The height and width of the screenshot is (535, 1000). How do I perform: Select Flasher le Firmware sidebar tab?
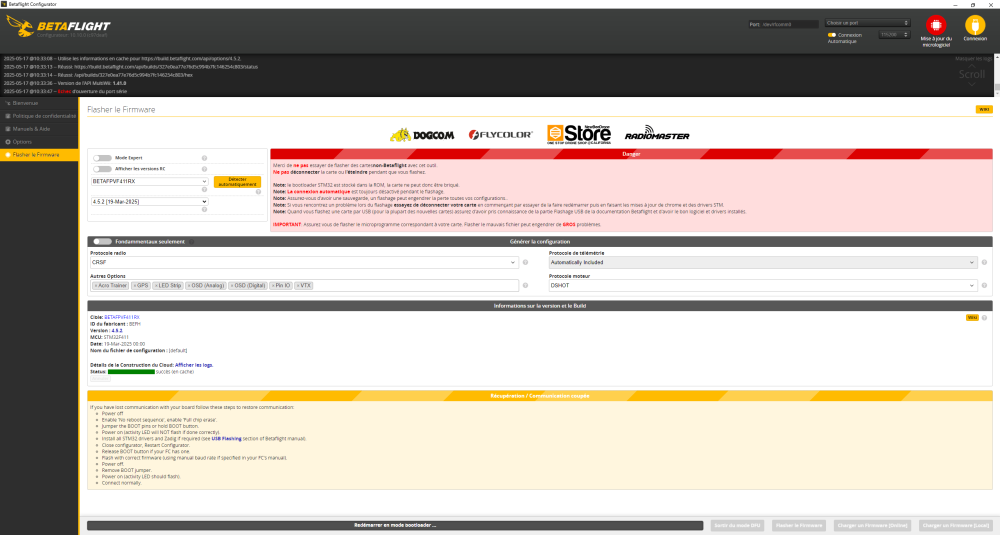(x=39, y=155)
